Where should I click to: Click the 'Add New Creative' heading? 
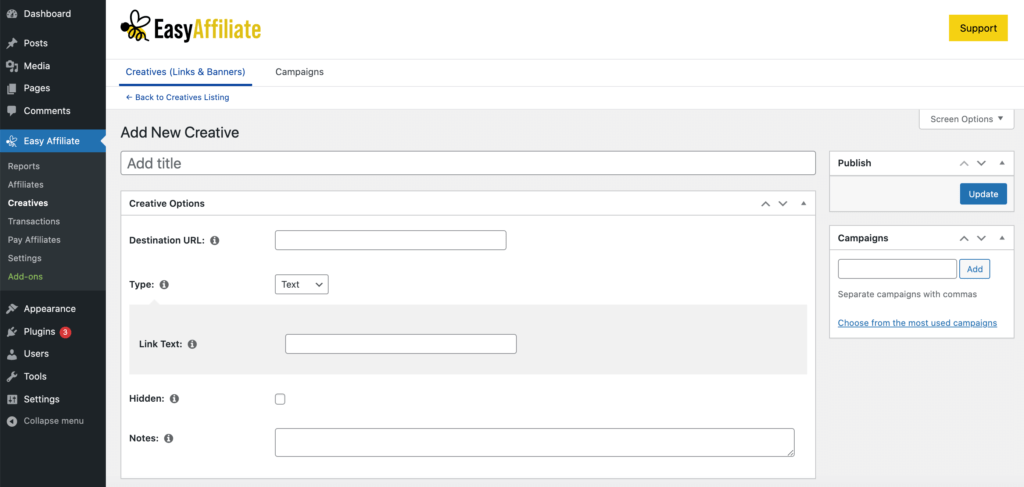click(180, 133)
